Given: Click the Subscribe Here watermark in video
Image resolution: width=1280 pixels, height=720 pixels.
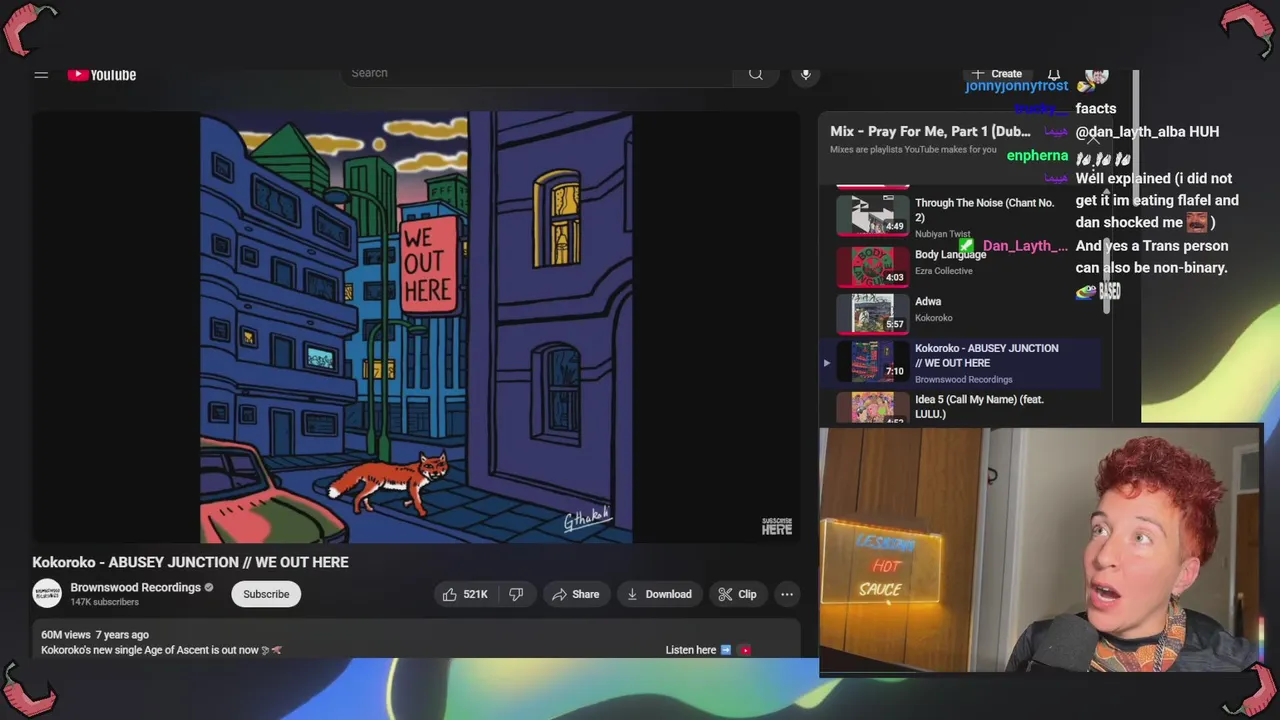Looking at the screenshot, I should click(777, 526).
